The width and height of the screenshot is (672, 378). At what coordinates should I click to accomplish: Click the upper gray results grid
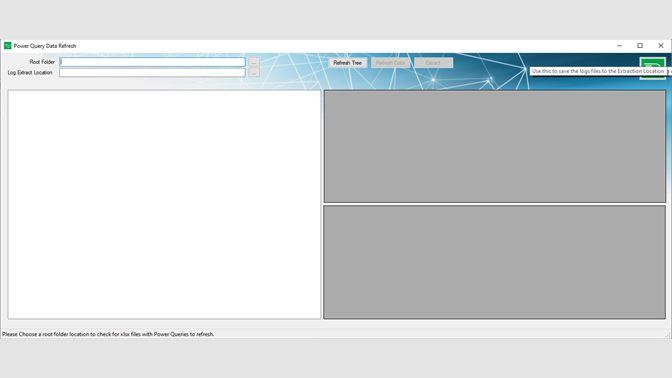[495, 146]
